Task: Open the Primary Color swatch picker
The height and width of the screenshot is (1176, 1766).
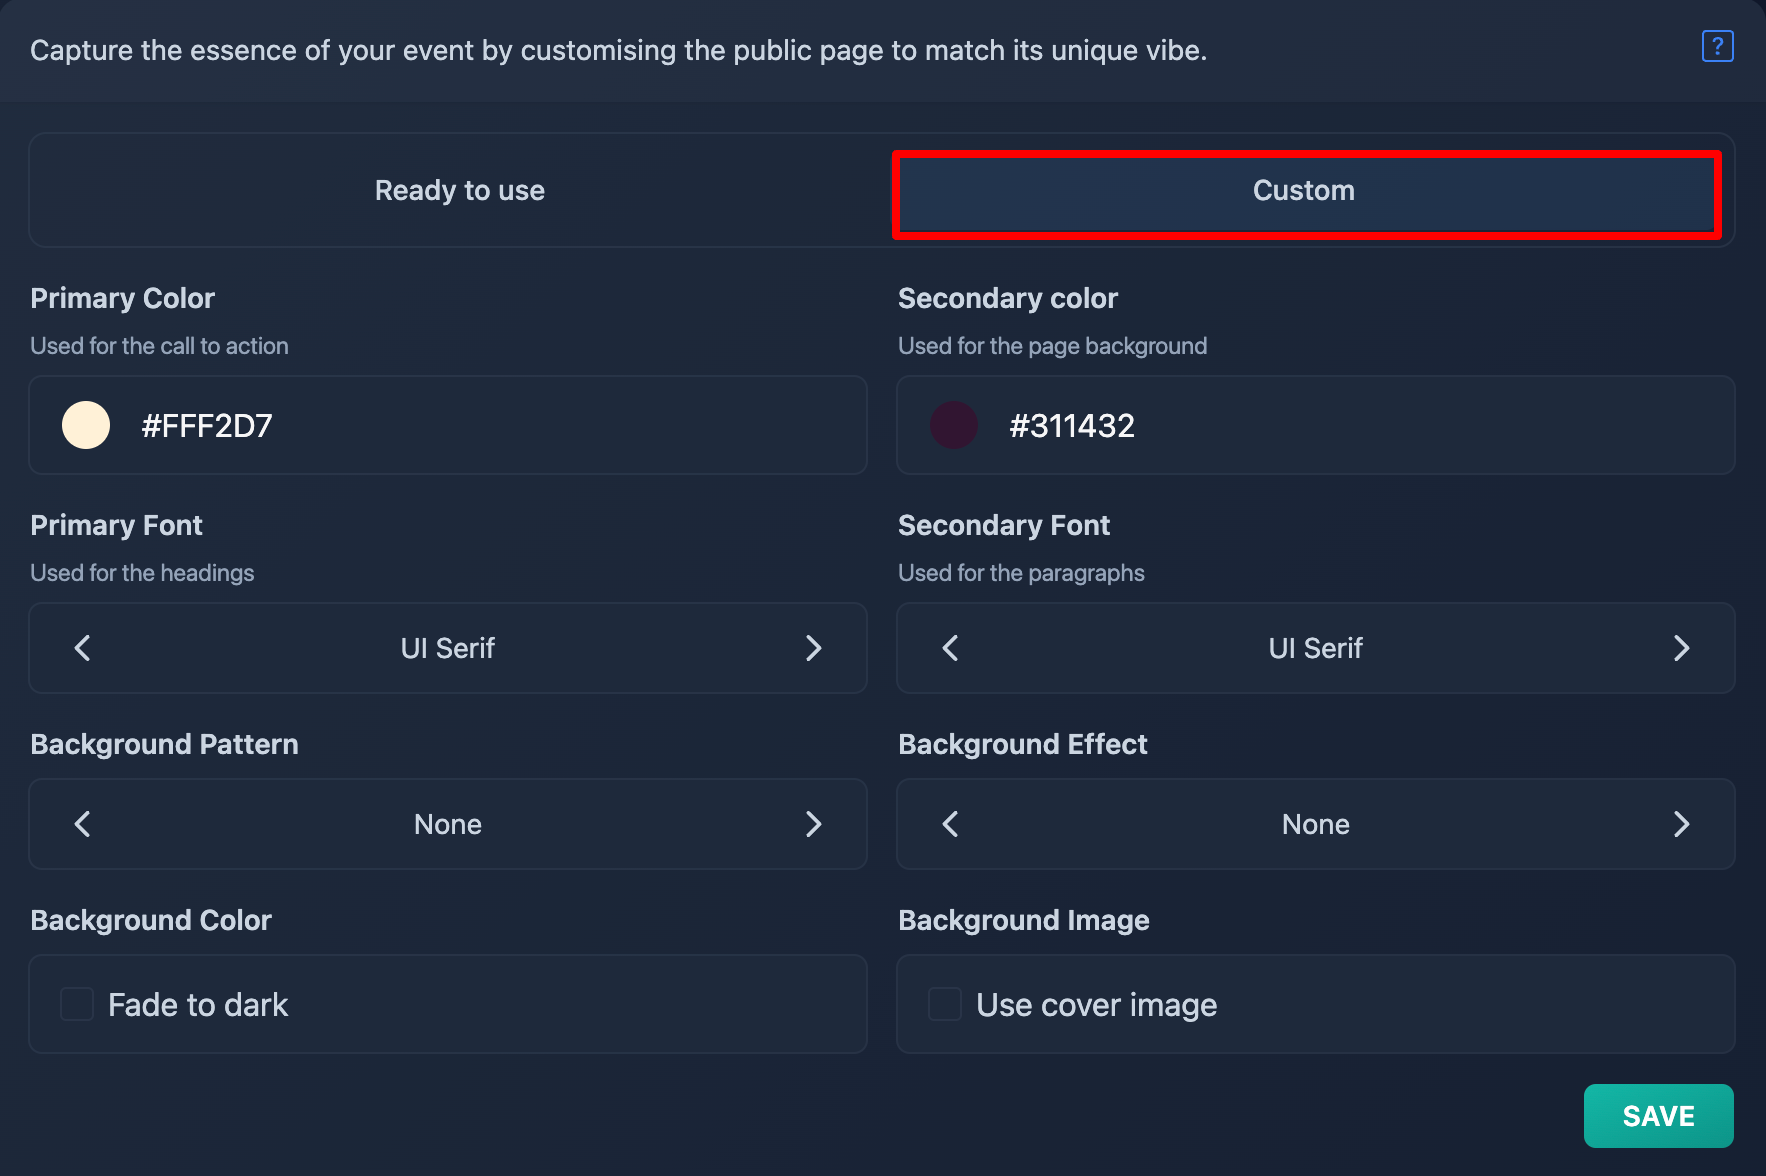Action: point(86,425)
